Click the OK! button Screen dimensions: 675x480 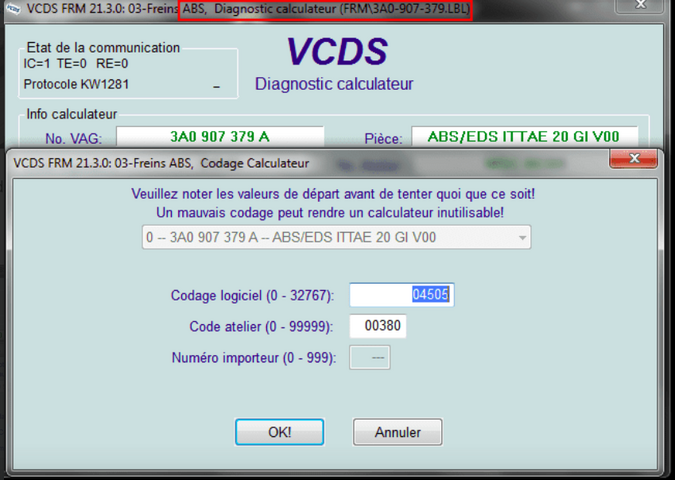pos(279,432)
